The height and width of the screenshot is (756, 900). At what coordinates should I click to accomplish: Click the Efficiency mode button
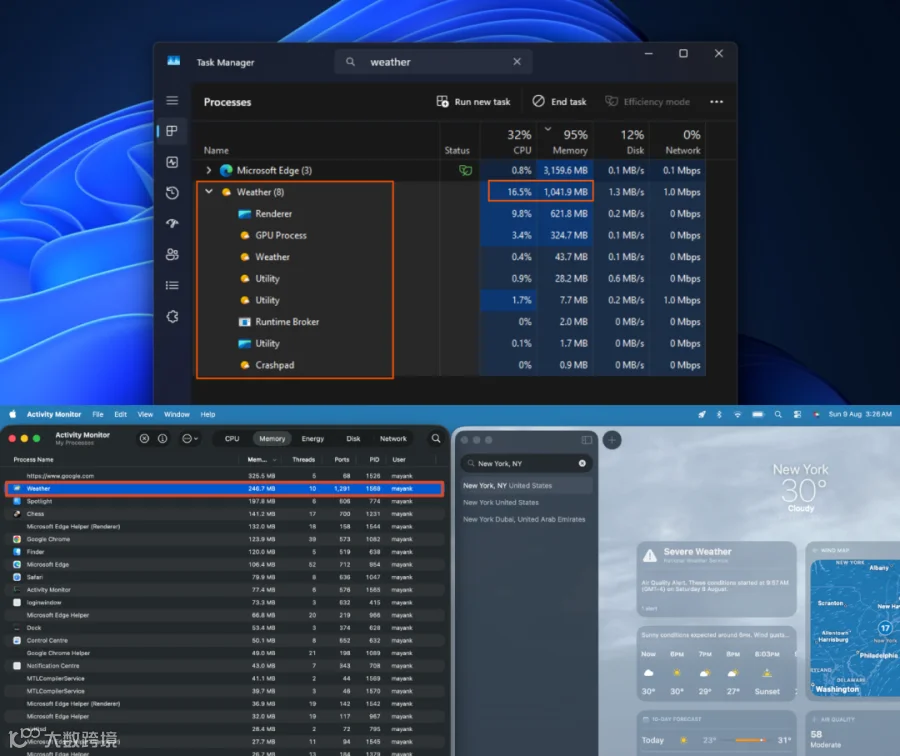pos(647,102)
